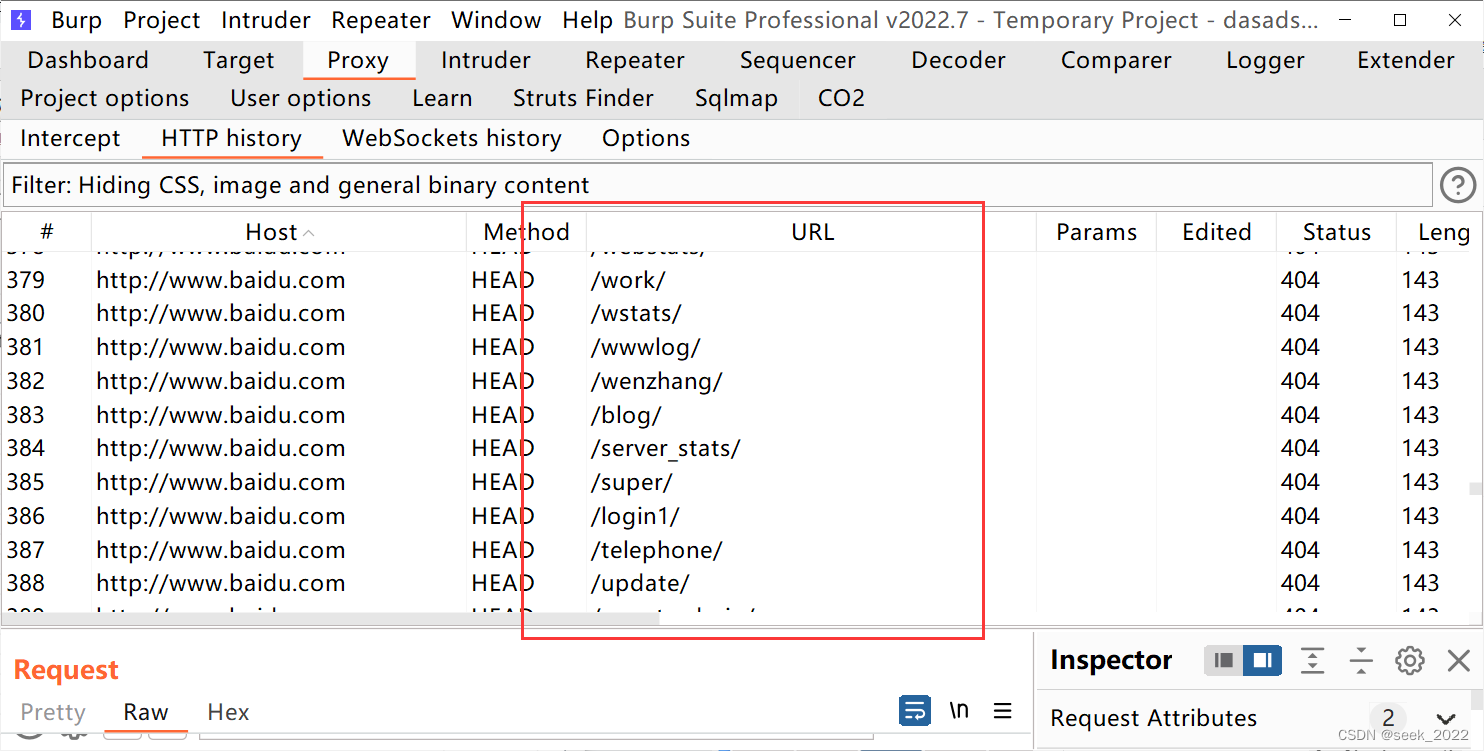The height and width of the screenshot is (751, 1484).
Task: Select the /wwwlog/ URL entry
Action: pos(646,347)
